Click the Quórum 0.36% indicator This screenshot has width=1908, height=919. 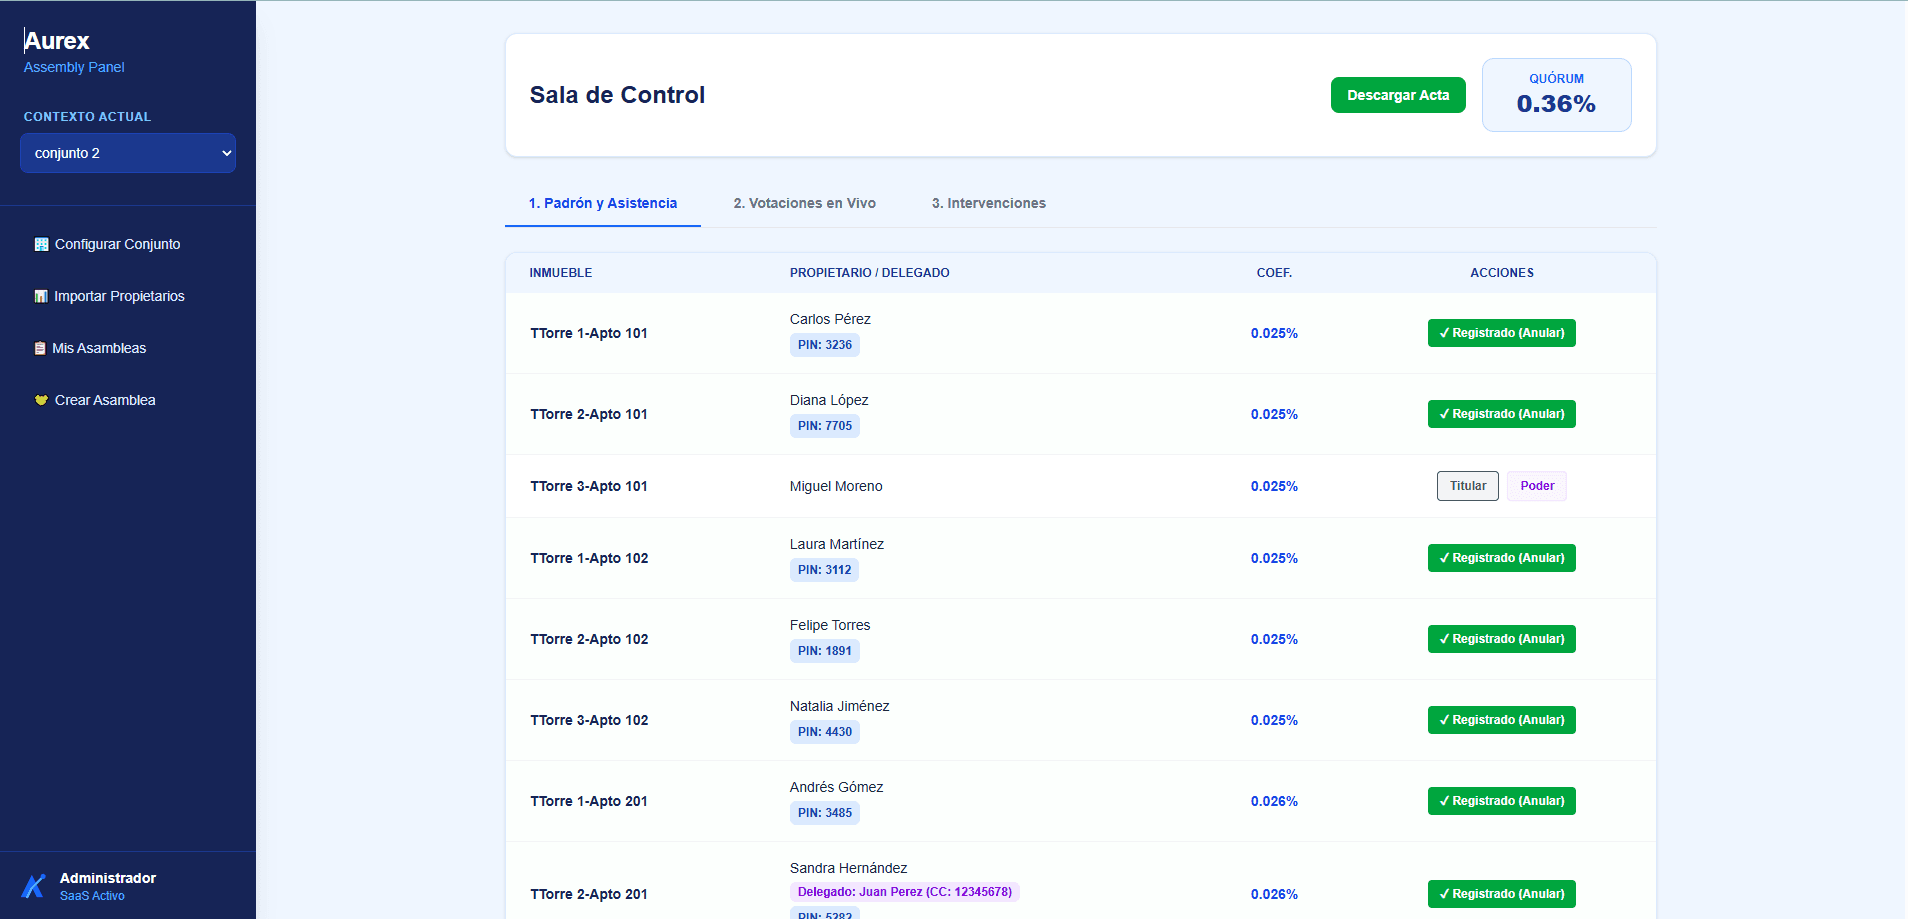pos(1556,95)
